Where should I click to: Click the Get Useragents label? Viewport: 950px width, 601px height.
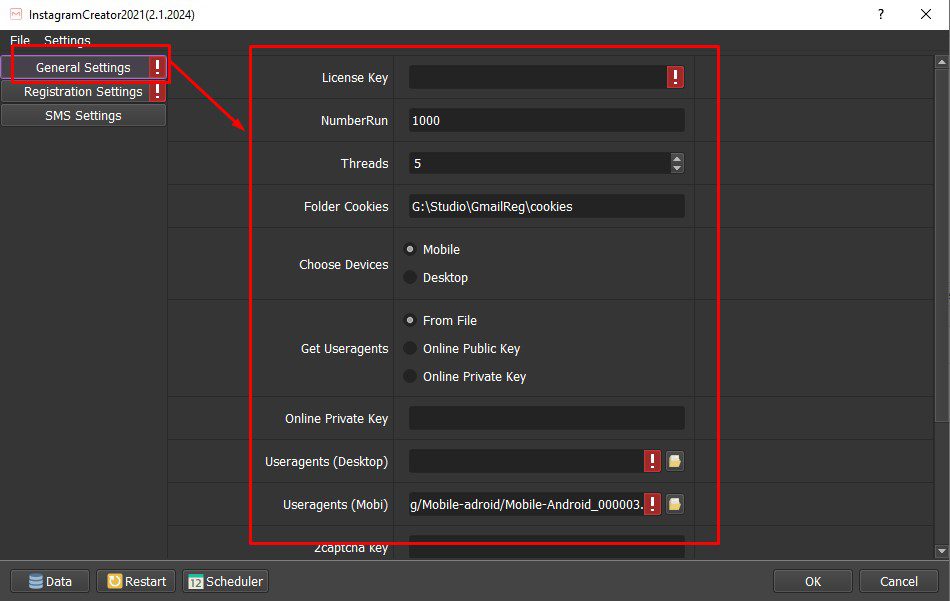click(344, 349)
